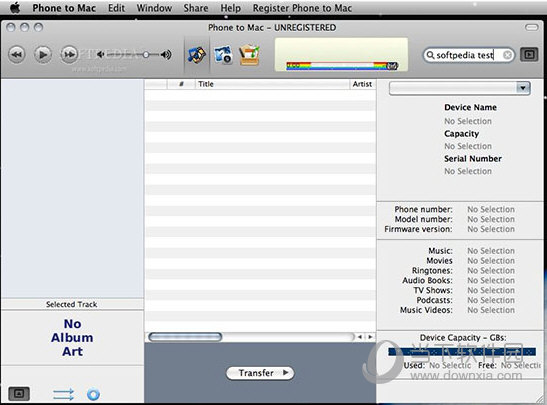Click the Device Name label
The height and width of the screenshot is (405, 547).
coord(470,107)
